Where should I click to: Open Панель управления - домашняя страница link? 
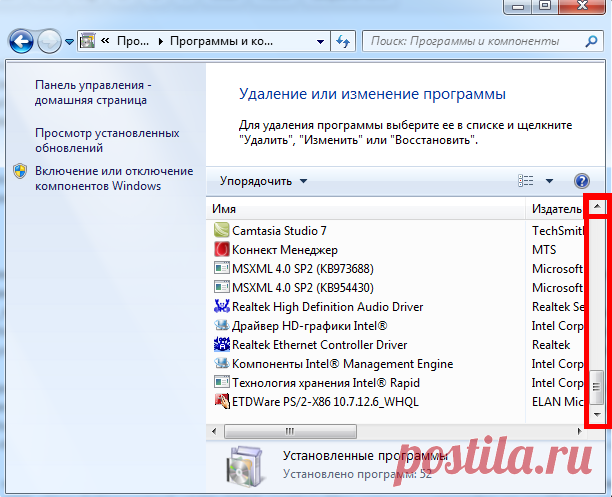click(x=92, y=93)
